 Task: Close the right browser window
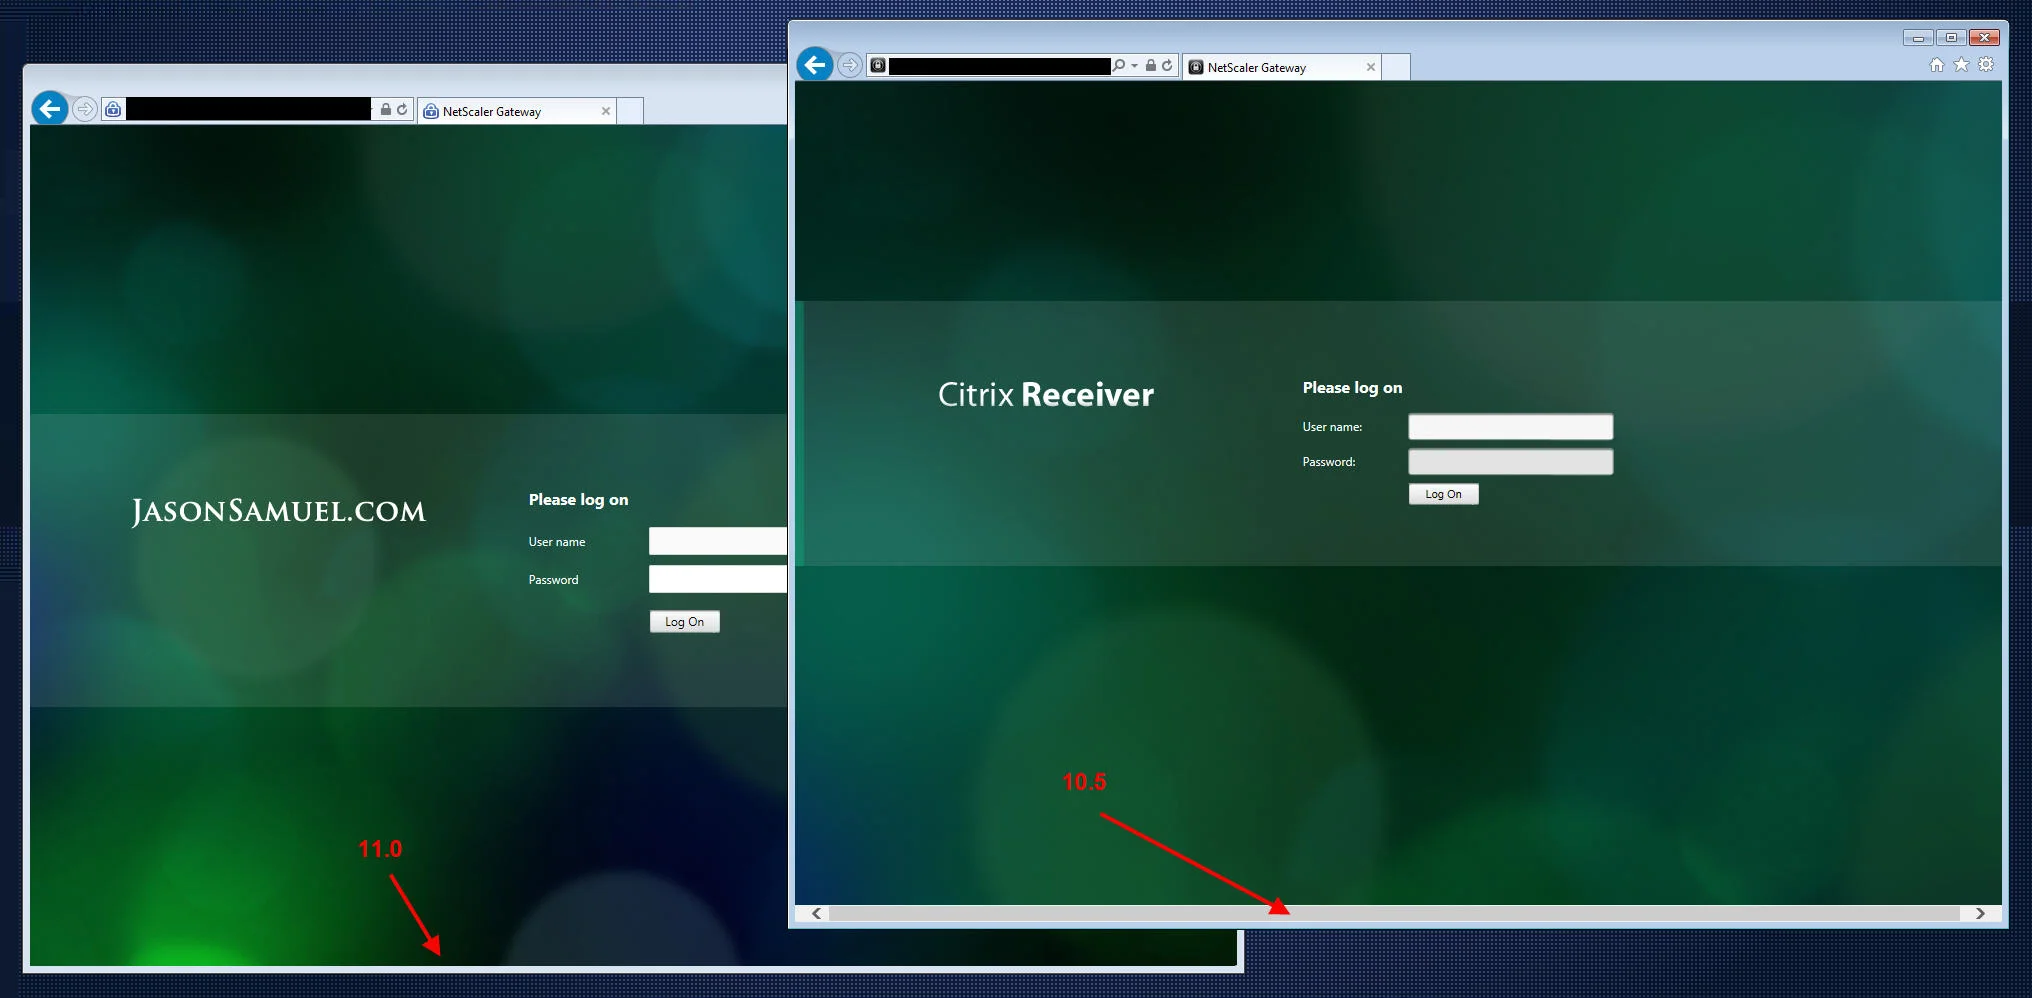1984,38
